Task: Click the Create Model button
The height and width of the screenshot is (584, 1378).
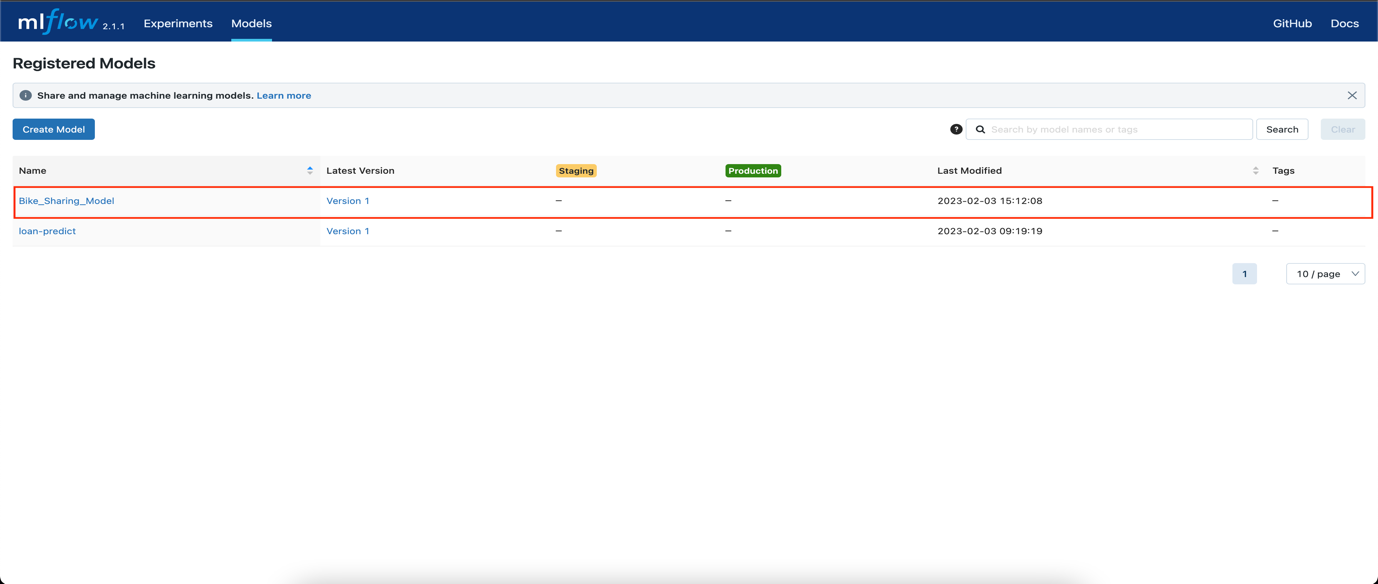Action: coord(54,129)
